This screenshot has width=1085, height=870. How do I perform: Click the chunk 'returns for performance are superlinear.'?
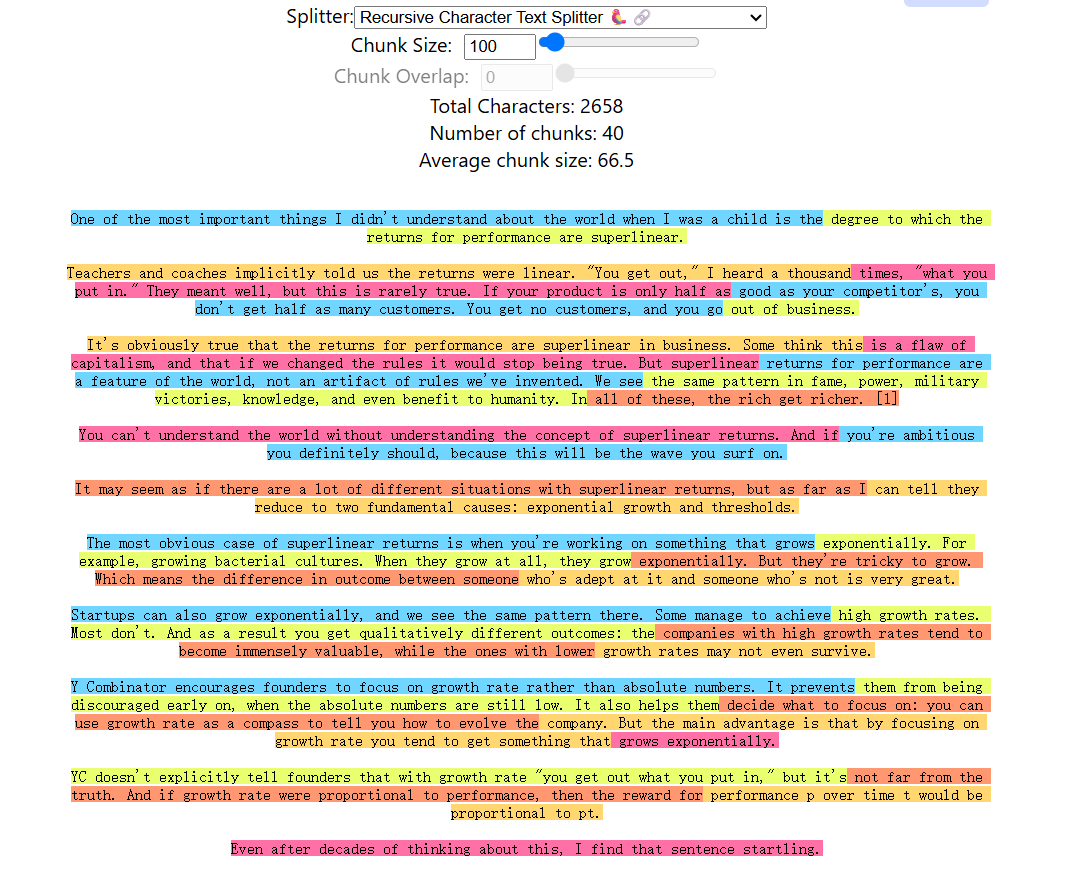point(526,237)
